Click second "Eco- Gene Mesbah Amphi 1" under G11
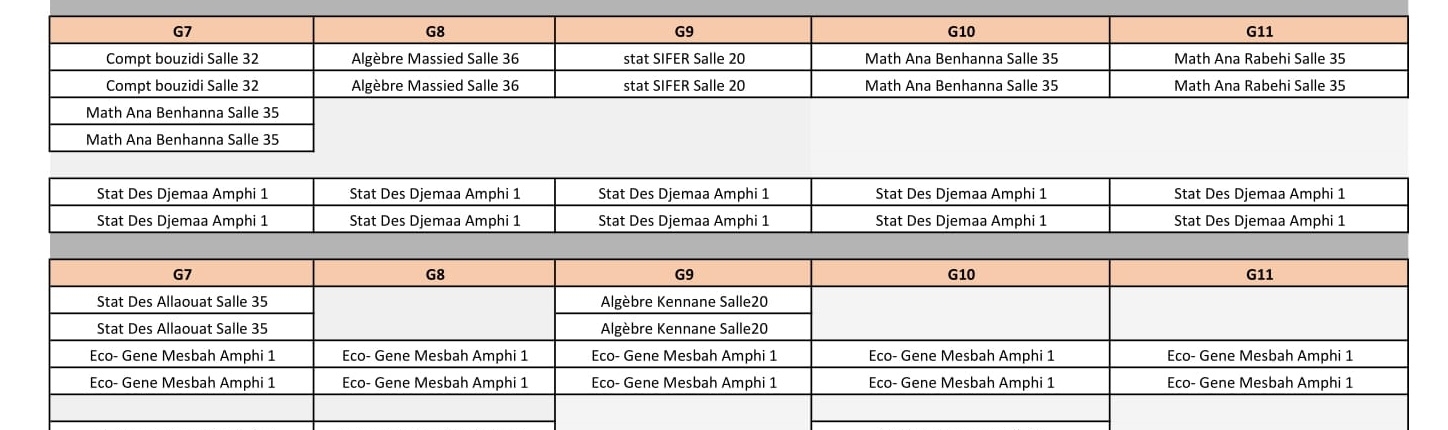1448x430 pixels. click(1259, 382)
